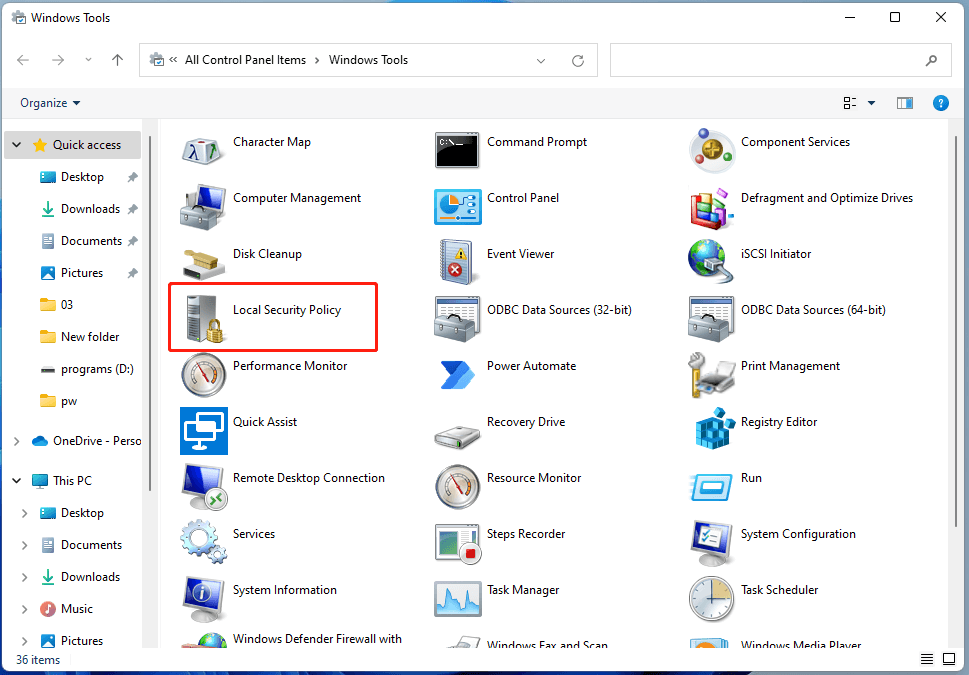This screenshot has height=675, width=969.
Task: Select pinned Pictures in Quick access
Action: [82, 273]
